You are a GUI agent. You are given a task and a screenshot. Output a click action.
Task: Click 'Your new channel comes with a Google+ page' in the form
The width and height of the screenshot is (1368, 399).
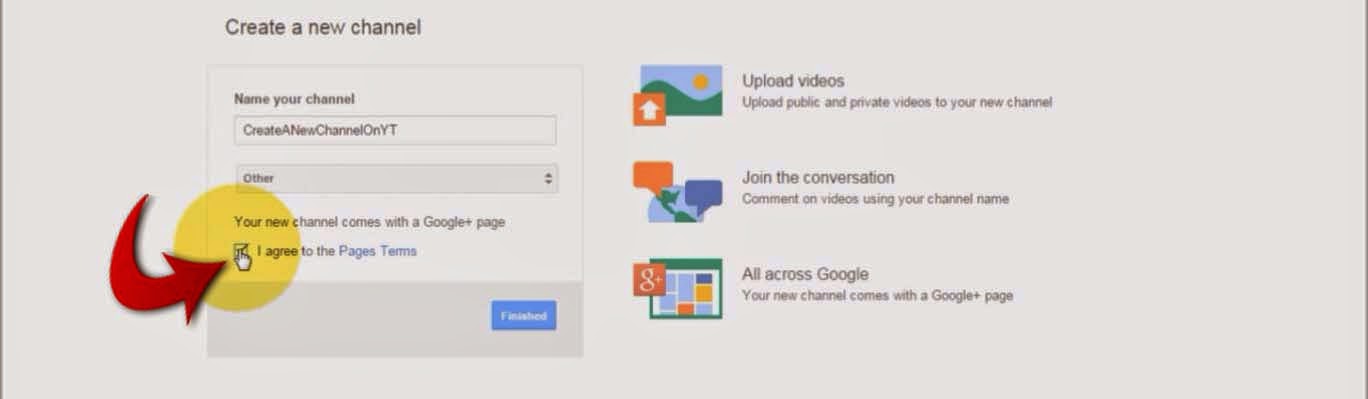coord(369,222)
